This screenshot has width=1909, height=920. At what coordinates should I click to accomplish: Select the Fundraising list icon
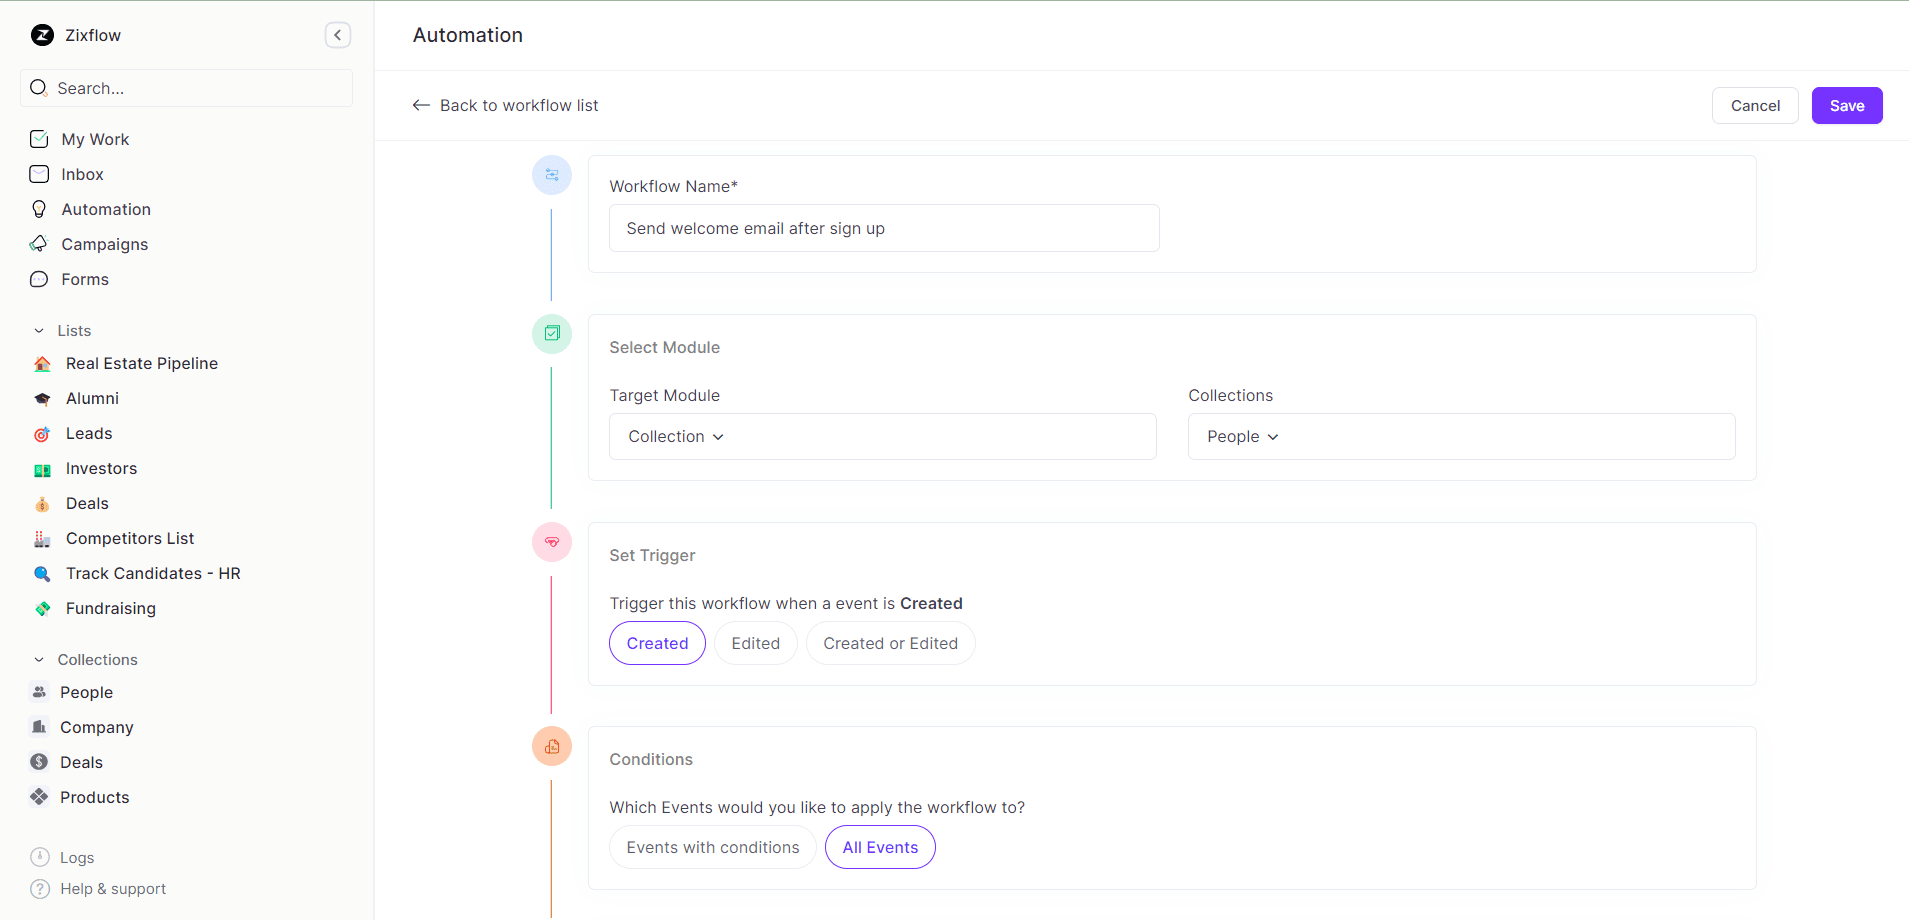tap(42, 608)
